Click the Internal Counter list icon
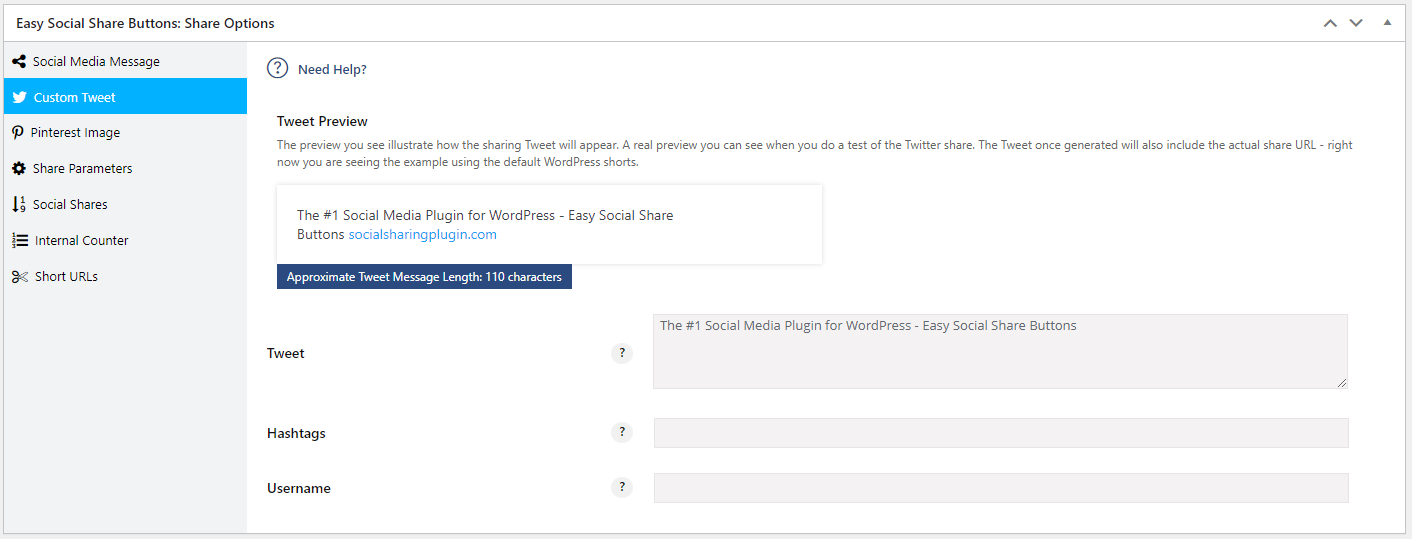The image size is (1412, 539). pyautogui.click(x=19, y=240)
